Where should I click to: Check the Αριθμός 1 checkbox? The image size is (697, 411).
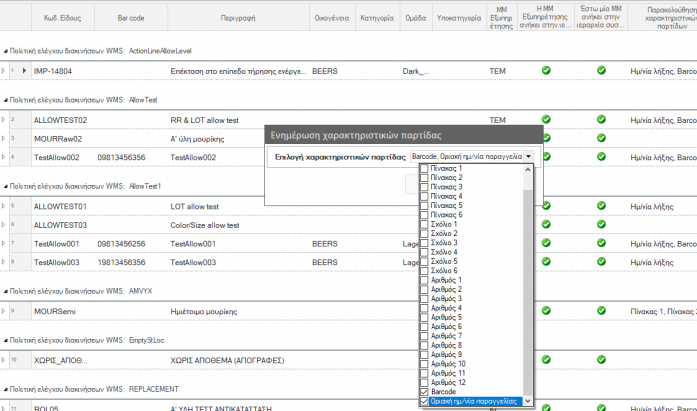[x=424, y=280]
